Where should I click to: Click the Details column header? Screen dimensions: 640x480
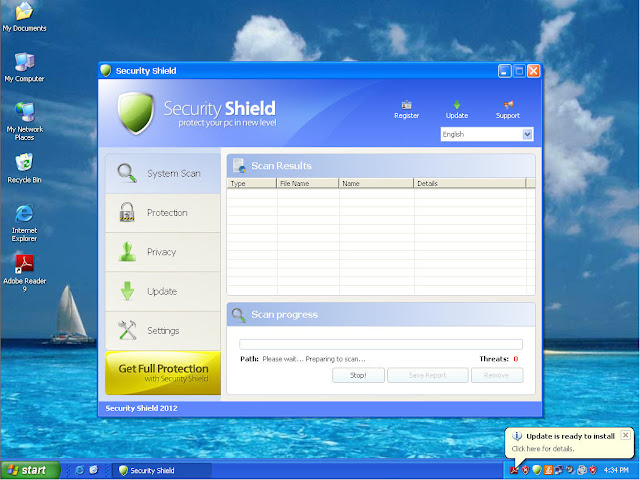coord(470,183)
